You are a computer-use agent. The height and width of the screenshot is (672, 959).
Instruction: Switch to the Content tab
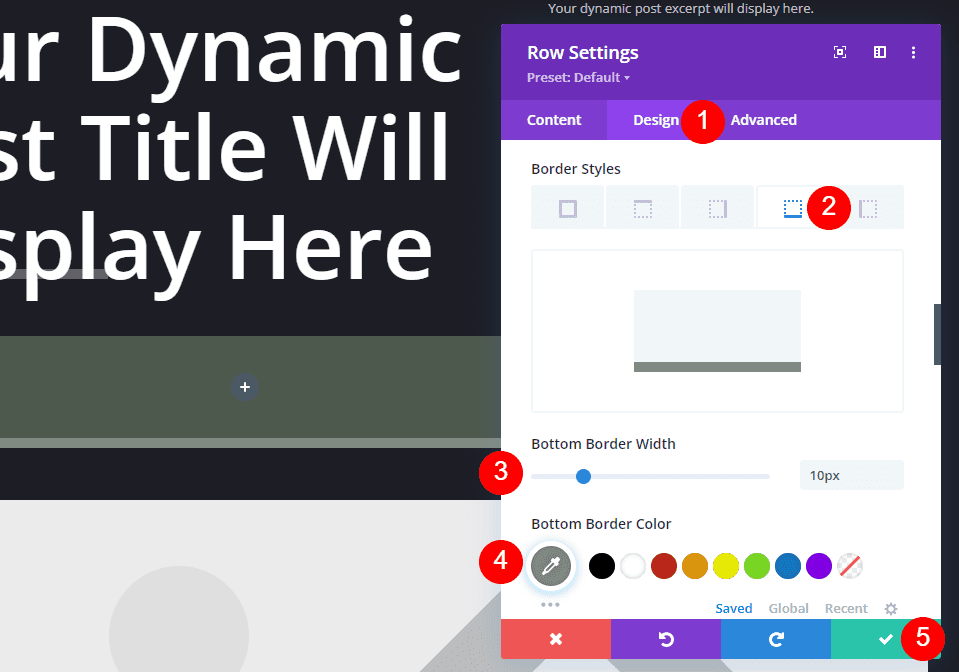click(x=554, y=120)
